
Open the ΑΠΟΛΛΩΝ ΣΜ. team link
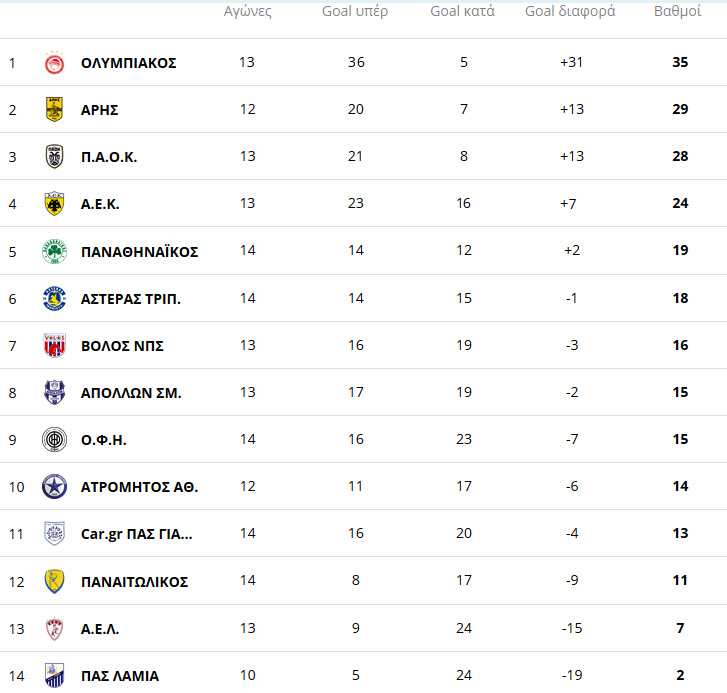click(x=131, y=393)
